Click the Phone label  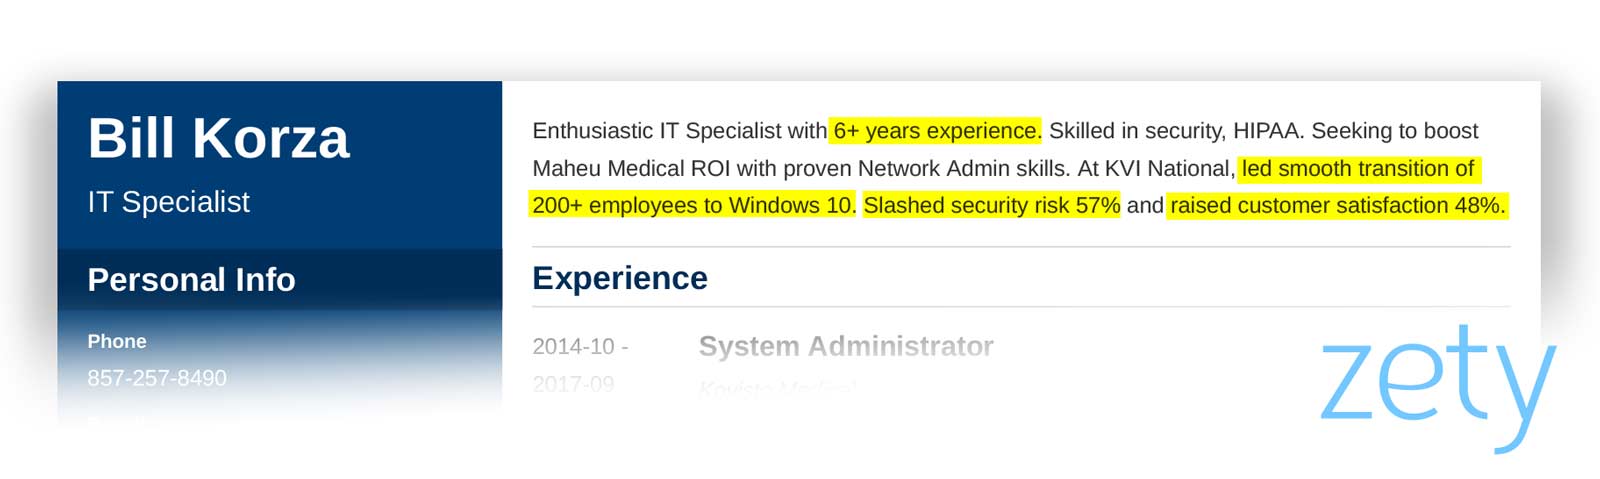(x=117, y=341)
